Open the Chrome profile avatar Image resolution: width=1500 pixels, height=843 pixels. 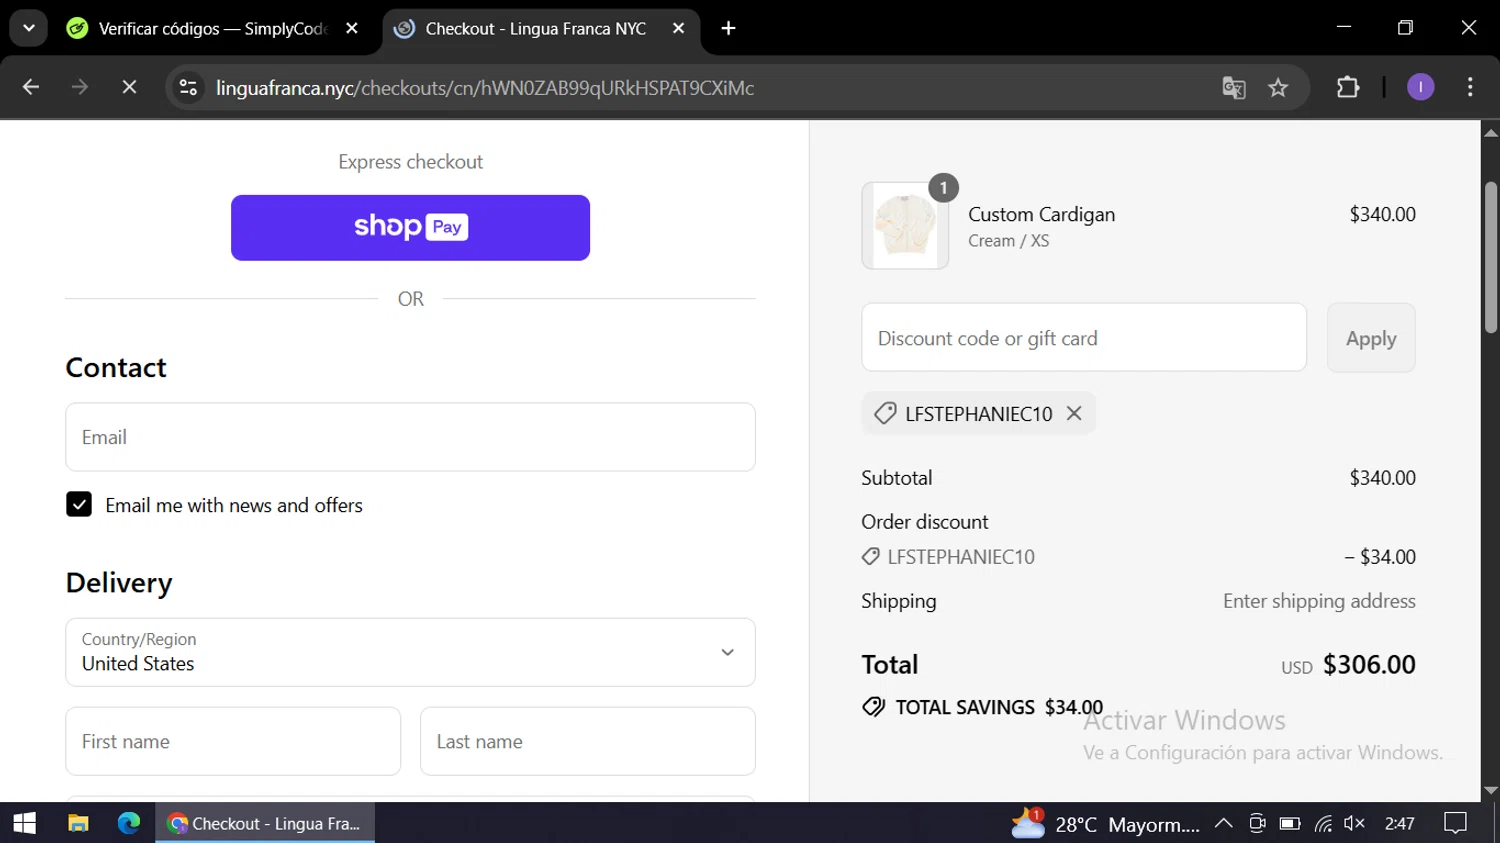pos(1420,88)
